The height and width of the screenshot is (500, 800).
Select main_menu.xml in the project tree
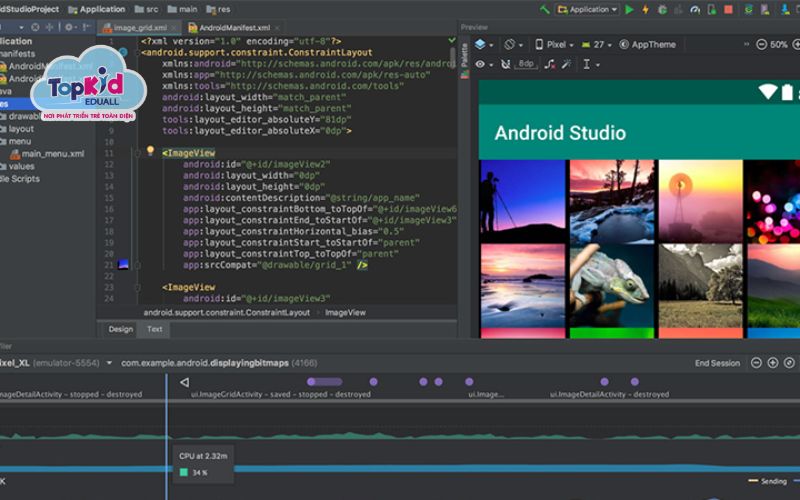47,154
